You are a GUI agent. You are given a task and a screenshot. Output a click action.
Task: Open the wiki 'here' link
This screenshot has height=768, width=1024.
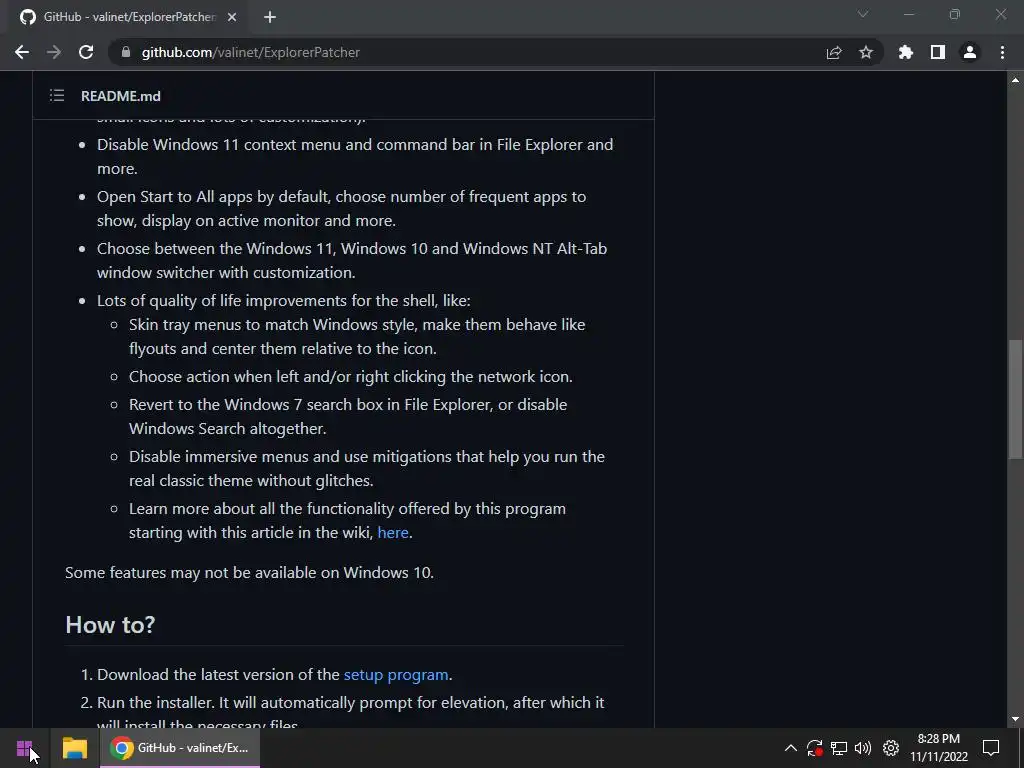[393, 533]
